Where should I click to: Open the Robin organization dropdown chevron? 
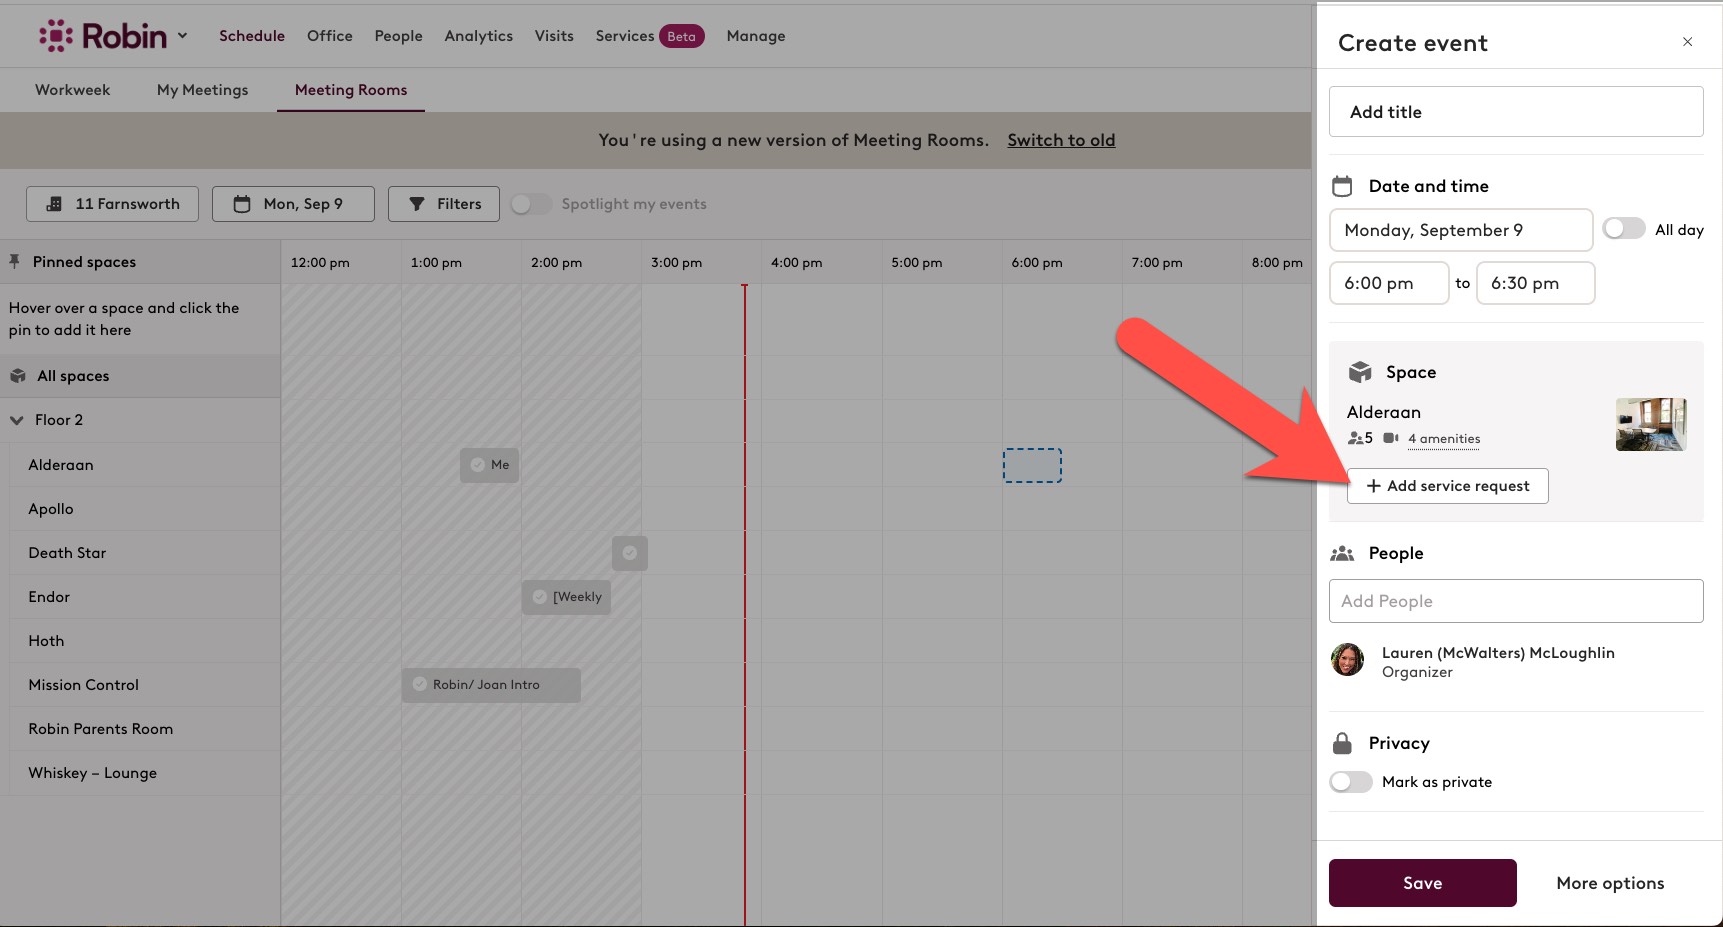[x=182, y=35]
